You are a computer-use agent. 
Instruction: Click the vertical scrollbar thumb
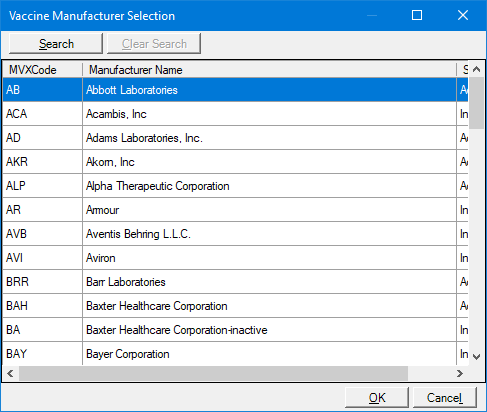[476, 103]
